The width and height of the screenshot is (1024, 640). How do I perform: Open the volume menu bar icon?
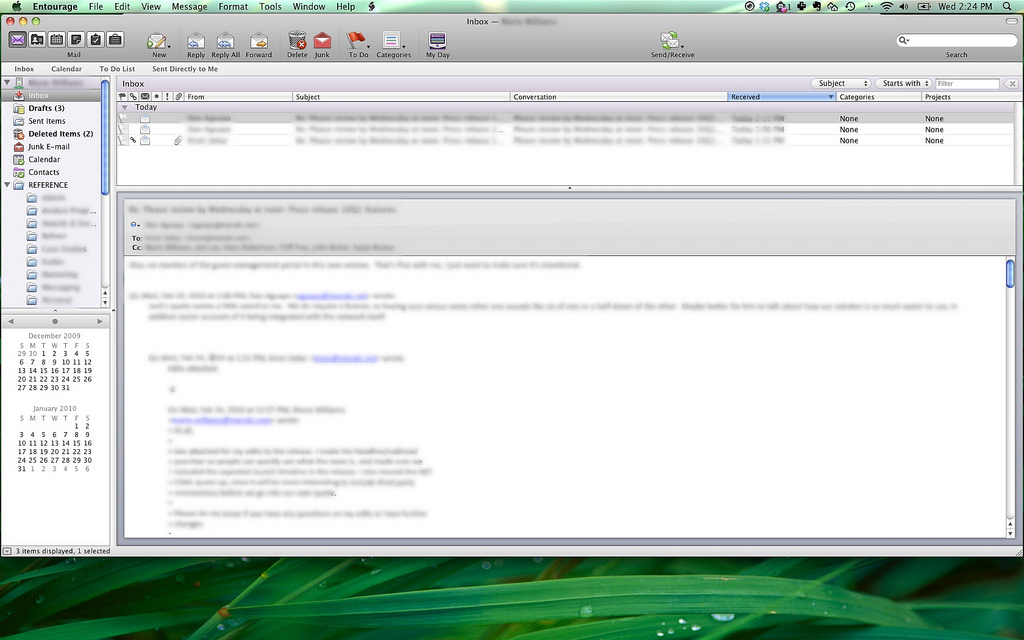[904, 7]
